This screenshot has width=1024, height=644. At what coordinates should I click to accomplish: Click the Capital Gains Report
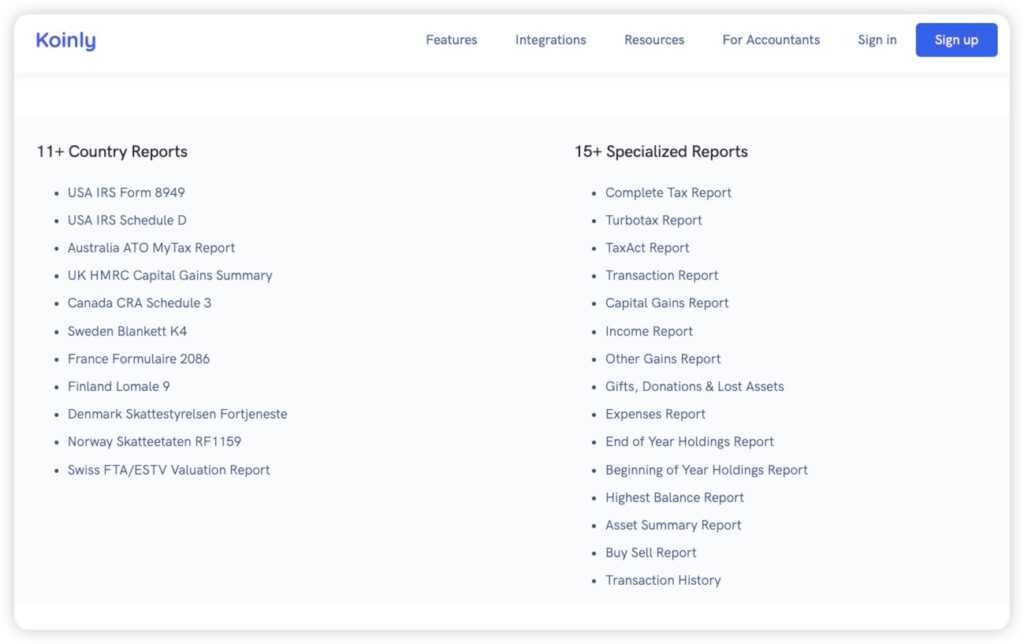tap(666, 302)
